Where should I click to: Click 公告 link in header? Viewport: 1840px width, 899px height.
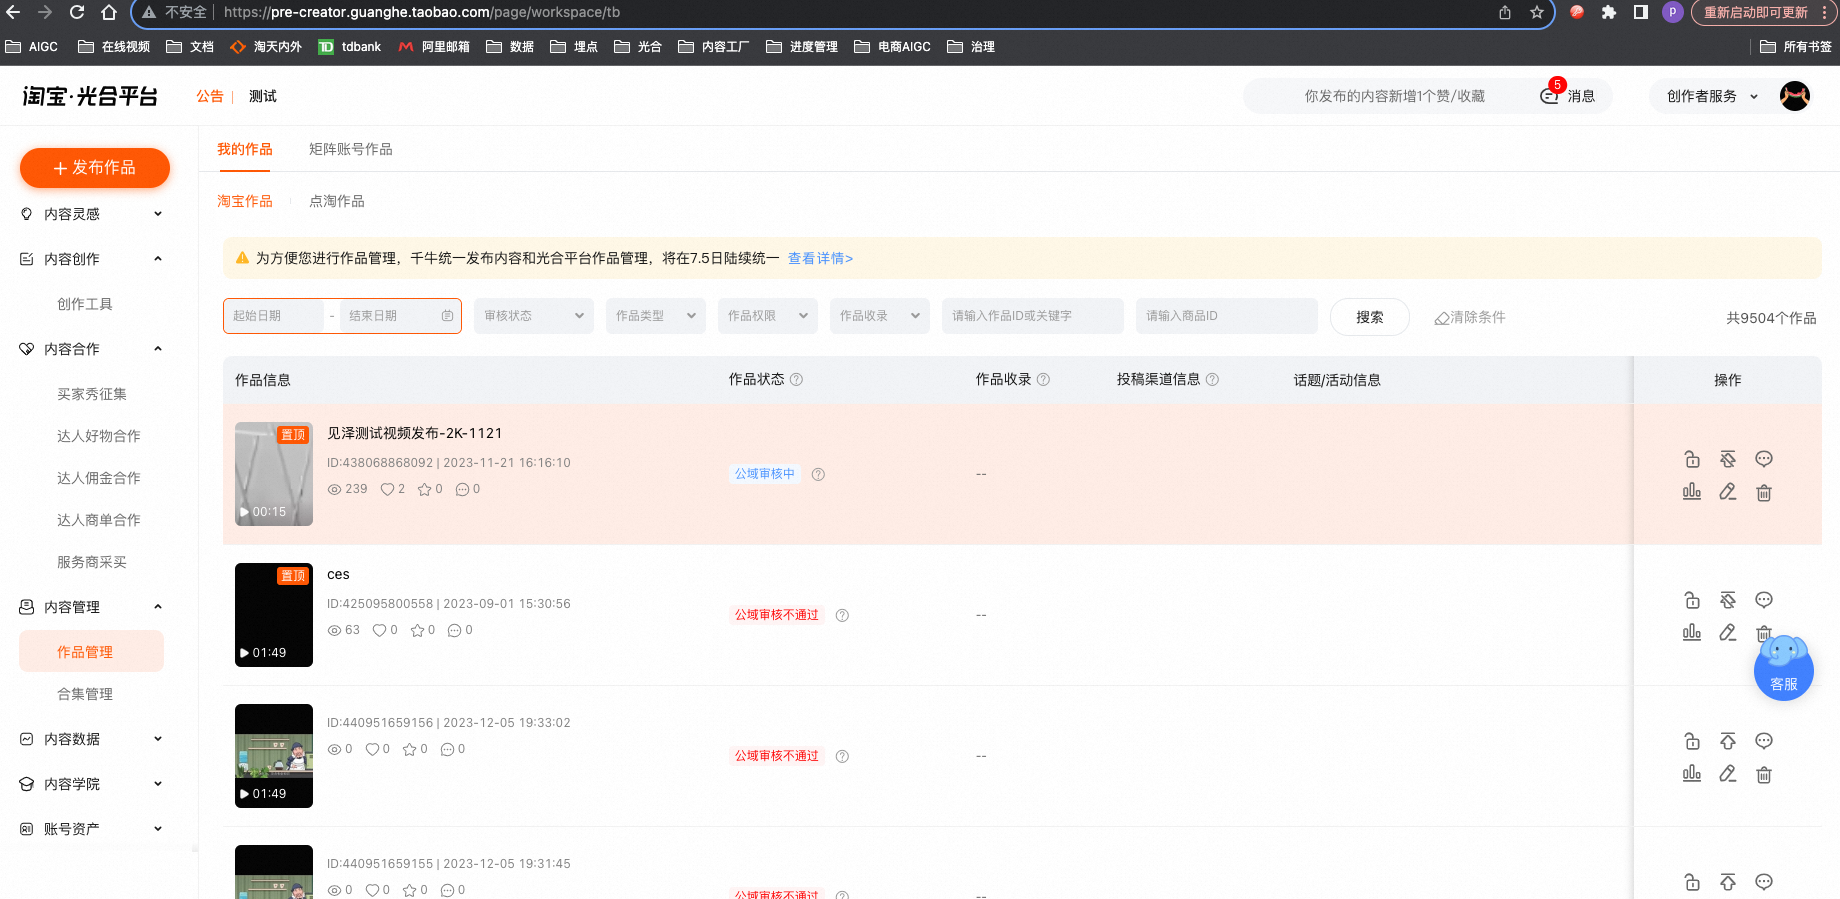pos(210,96)
